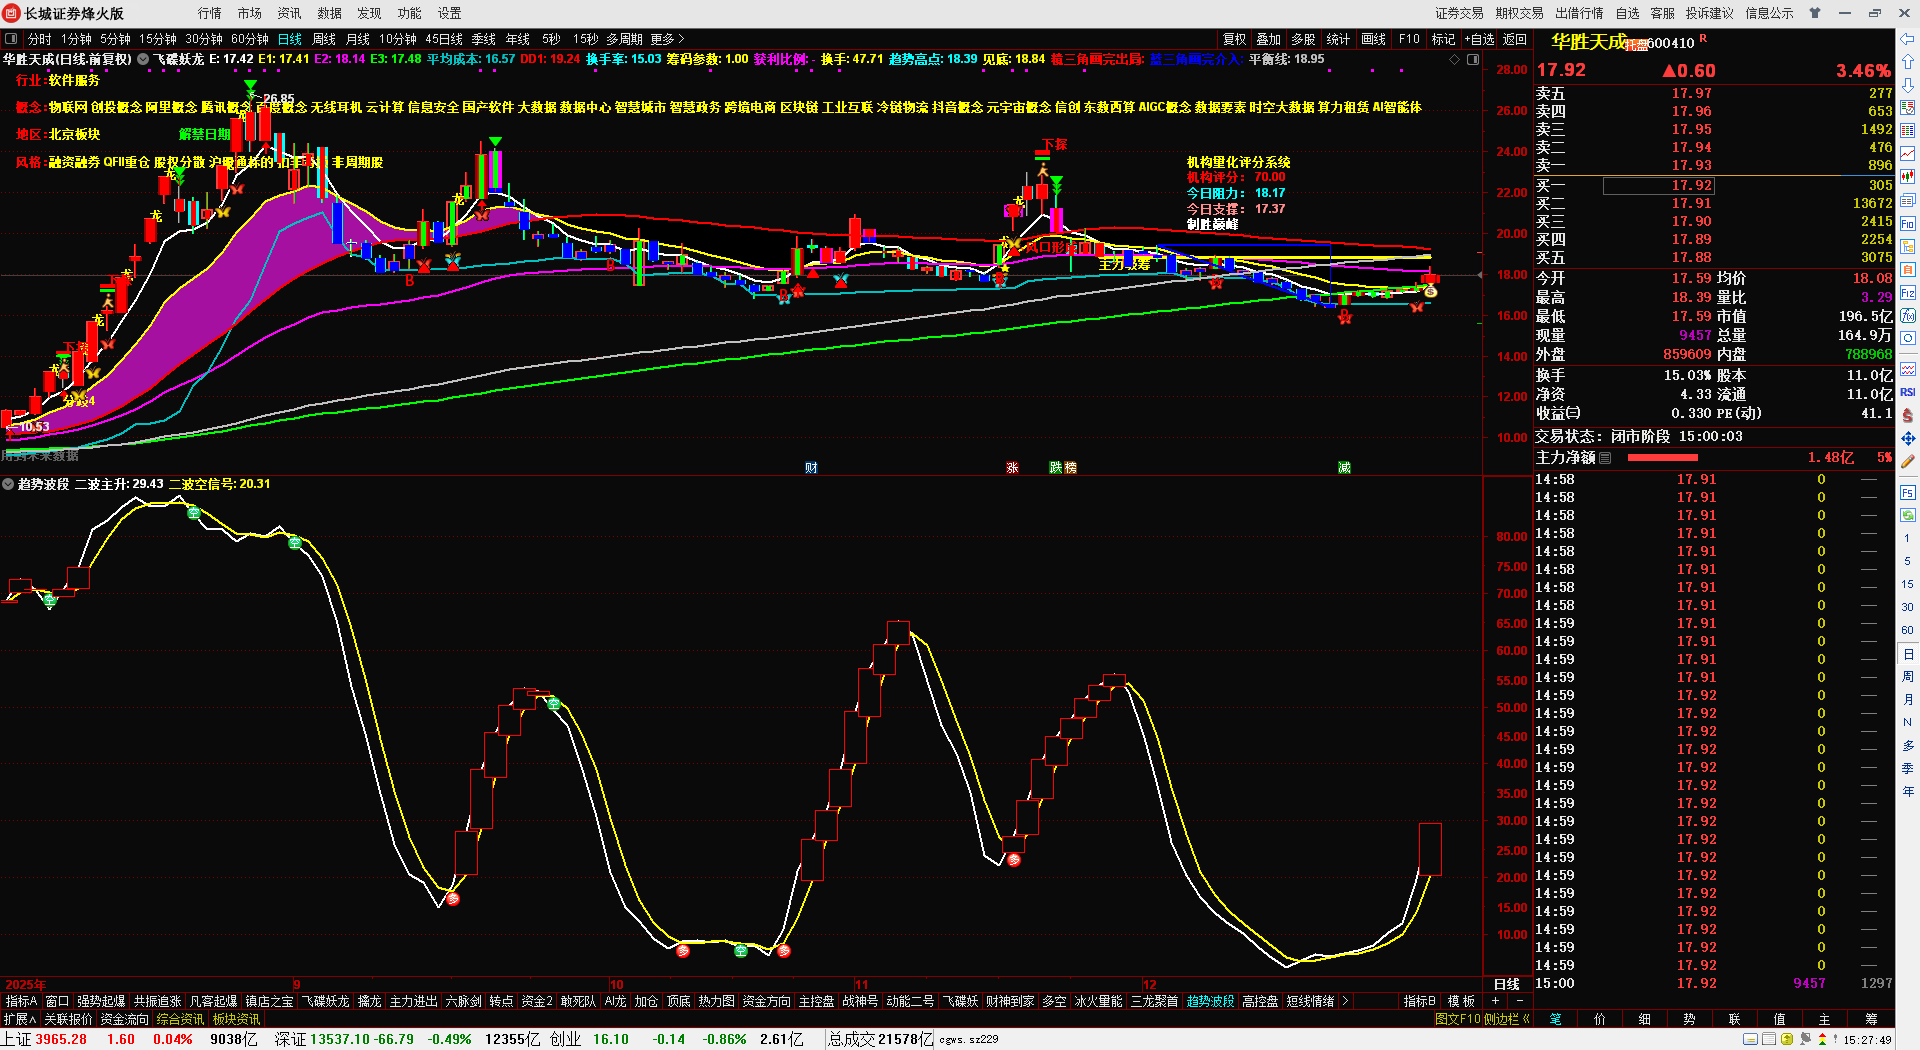Image resolution: width=1920 pixels, height=1050 pixels.
Task: Click the skin/theme shirt icon
Action: 1815,13
